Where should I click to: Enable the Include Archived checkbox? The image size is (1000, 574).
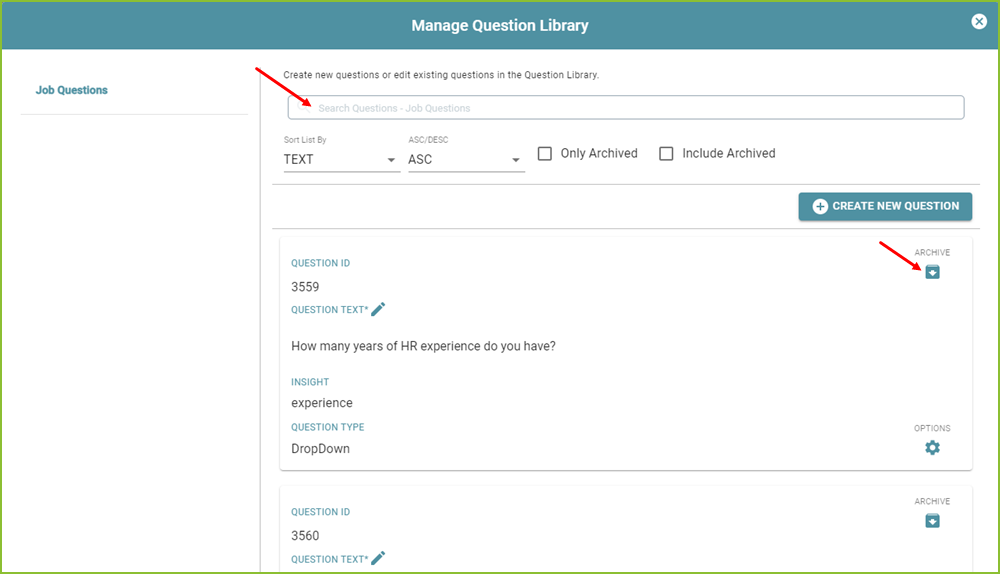click(666, 154)
